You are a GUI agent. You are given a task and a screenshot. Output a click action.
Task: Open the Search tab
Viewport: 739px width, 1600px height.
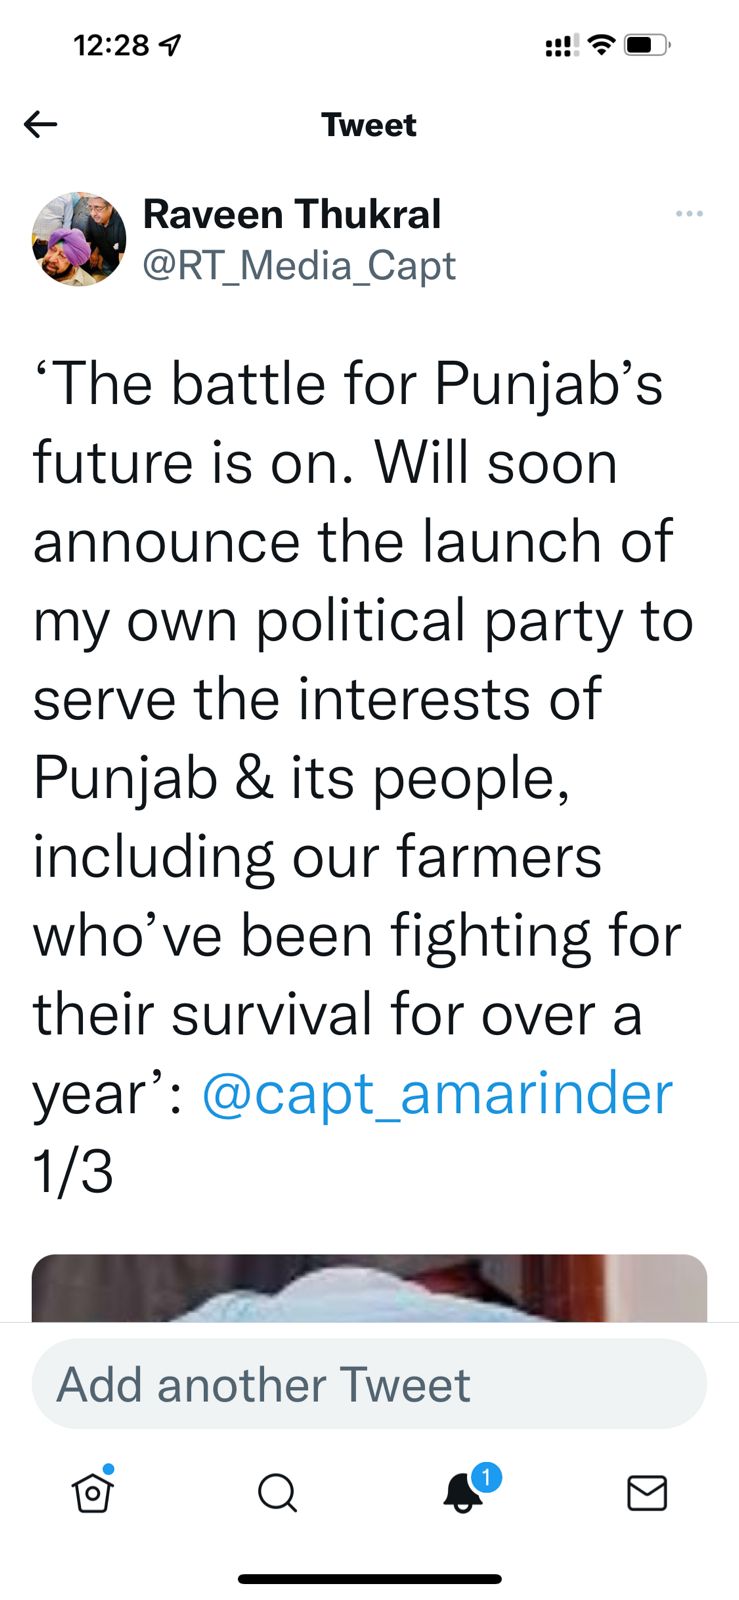click(277, 1493)
